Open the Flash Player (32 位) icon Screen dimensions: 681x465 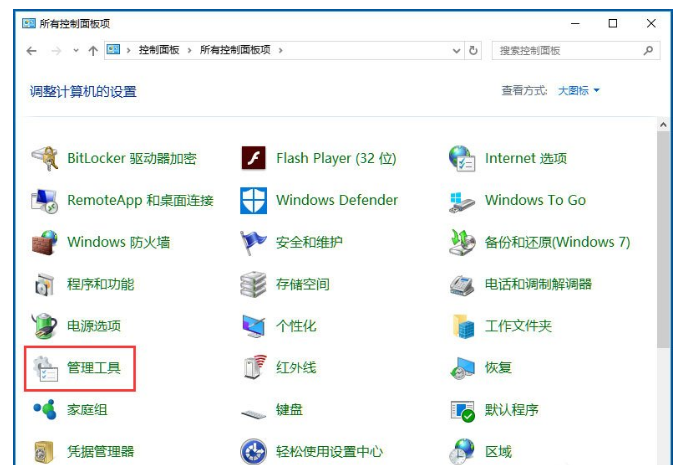(x=253, y=158)
